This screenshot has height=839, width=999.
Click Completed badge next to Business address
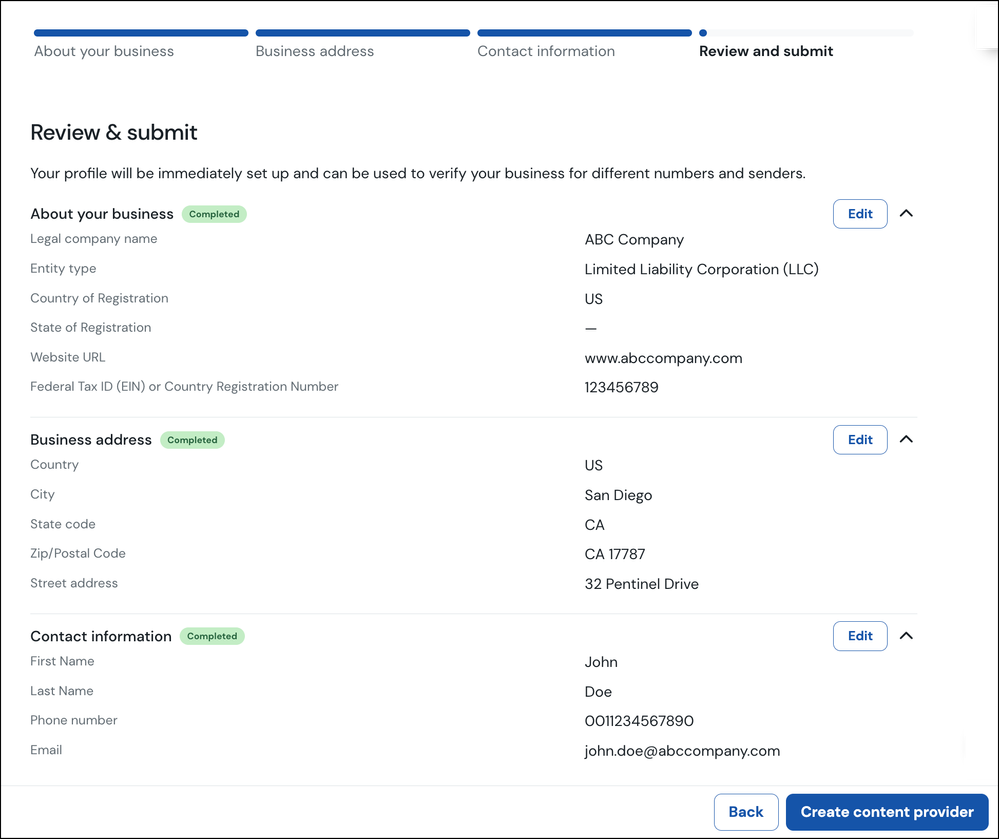[x=192, y=440]
